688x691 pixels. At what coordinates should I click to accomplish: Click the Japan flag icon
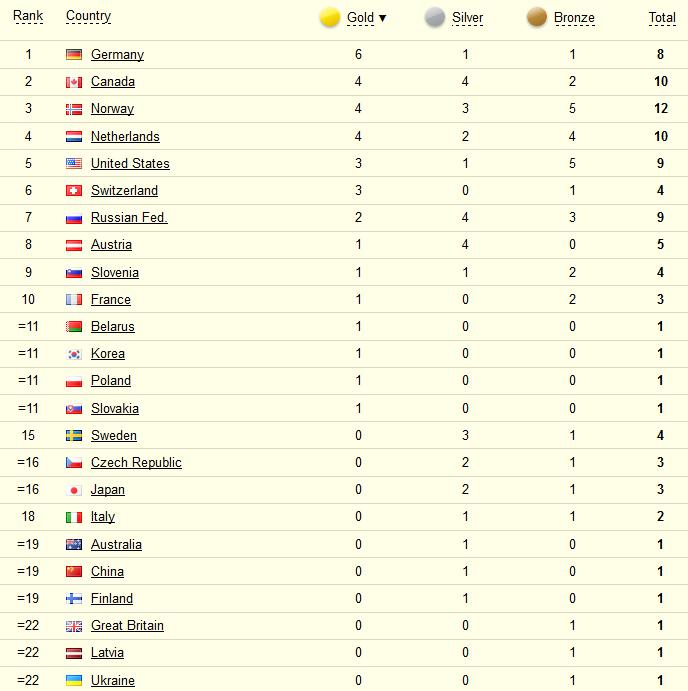74,490
